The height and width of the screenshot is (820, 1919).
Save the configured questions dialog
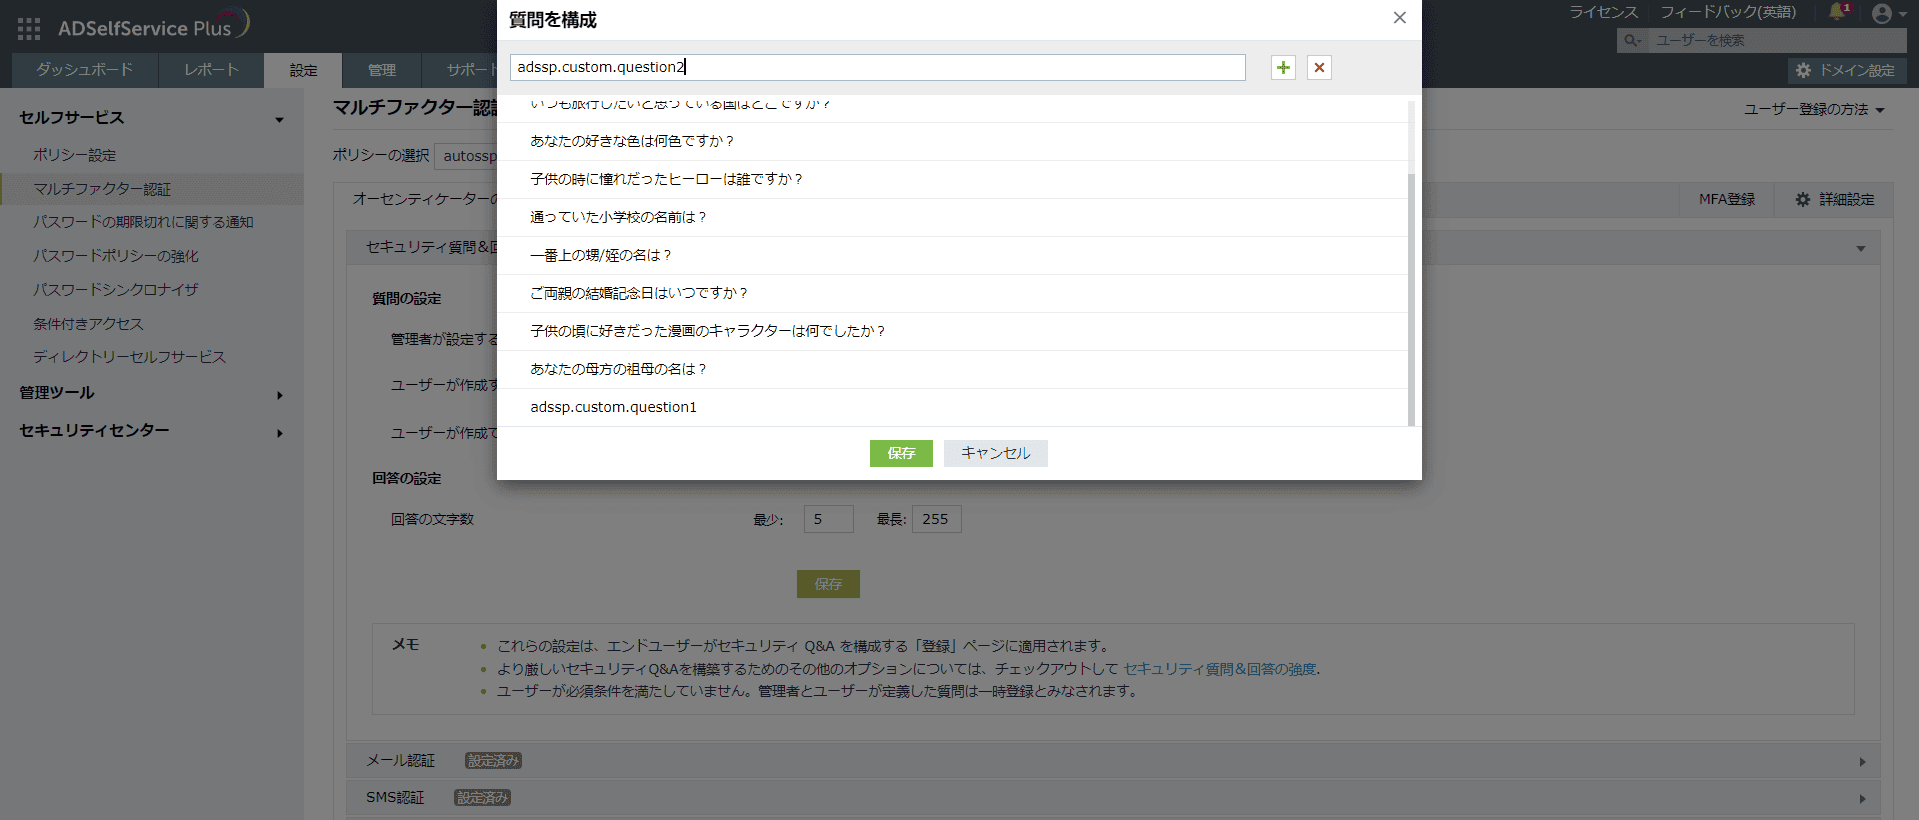point(901,453)
